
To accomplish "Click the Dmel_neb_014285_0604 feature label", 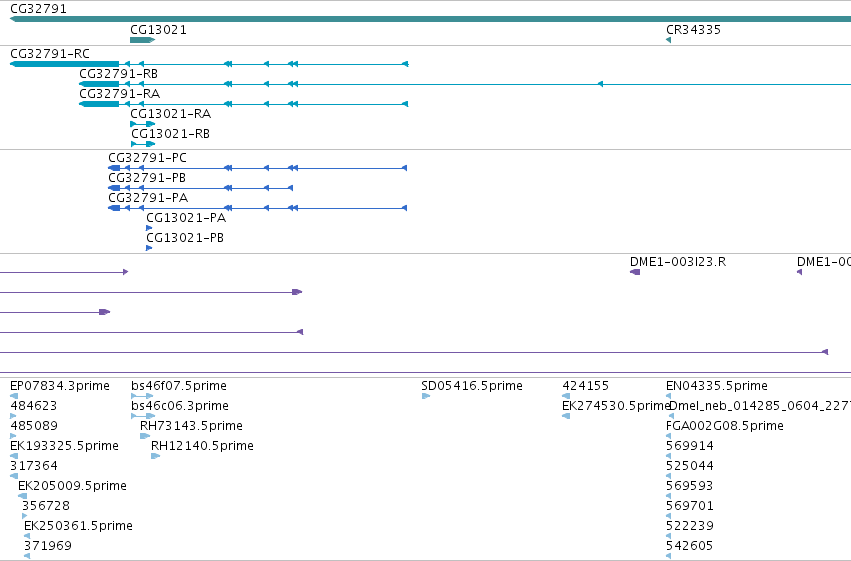I will (x=760, y=405).
